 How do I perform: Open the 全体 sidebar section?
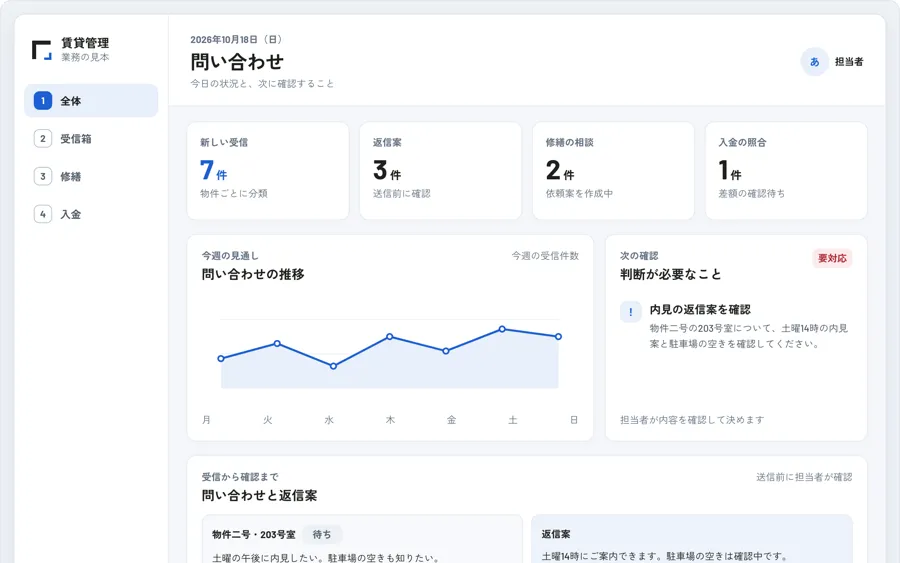(x=91, y=100)
